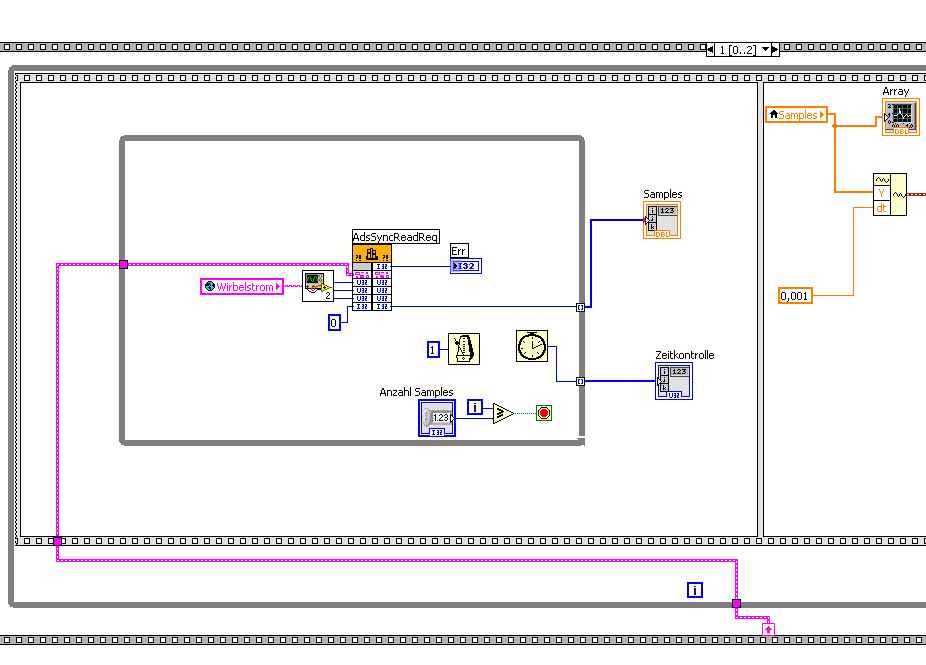
Task: Click the pink tunnel on inner loop border
Action: point(123,265)
